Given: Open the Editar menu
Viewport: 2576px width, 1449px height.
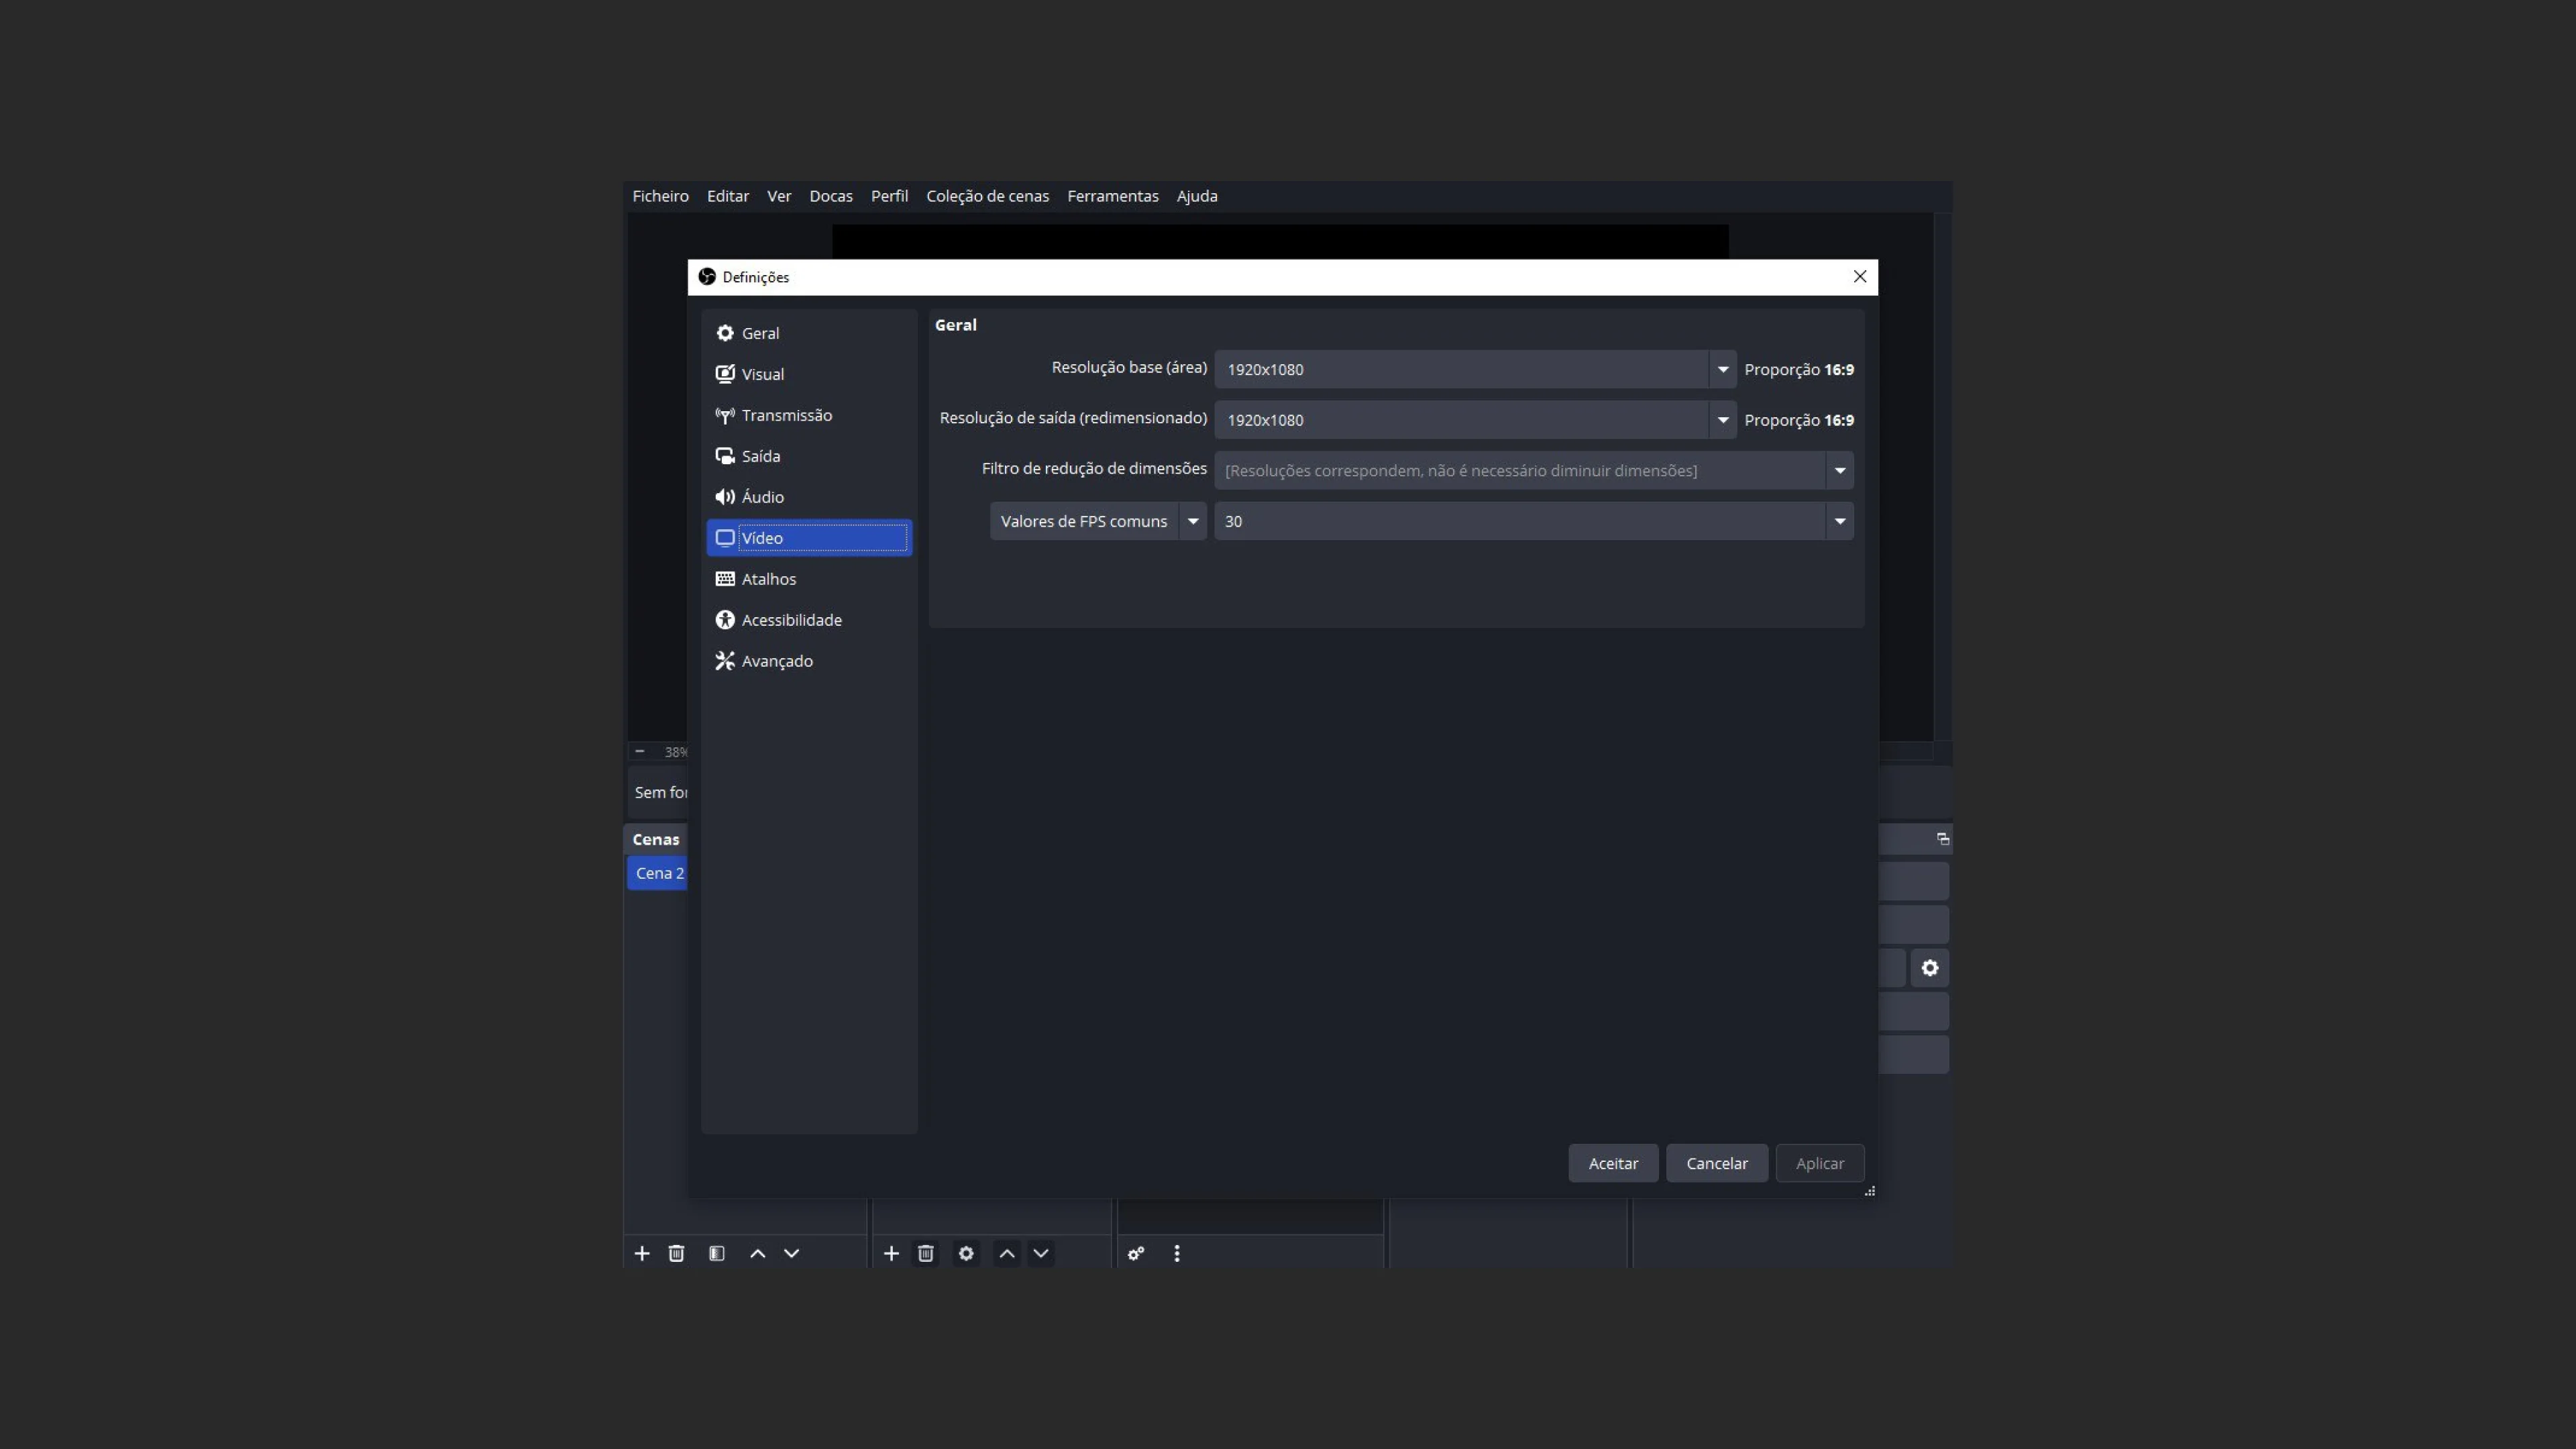Looking at the screenshot, I should [727, 196].
